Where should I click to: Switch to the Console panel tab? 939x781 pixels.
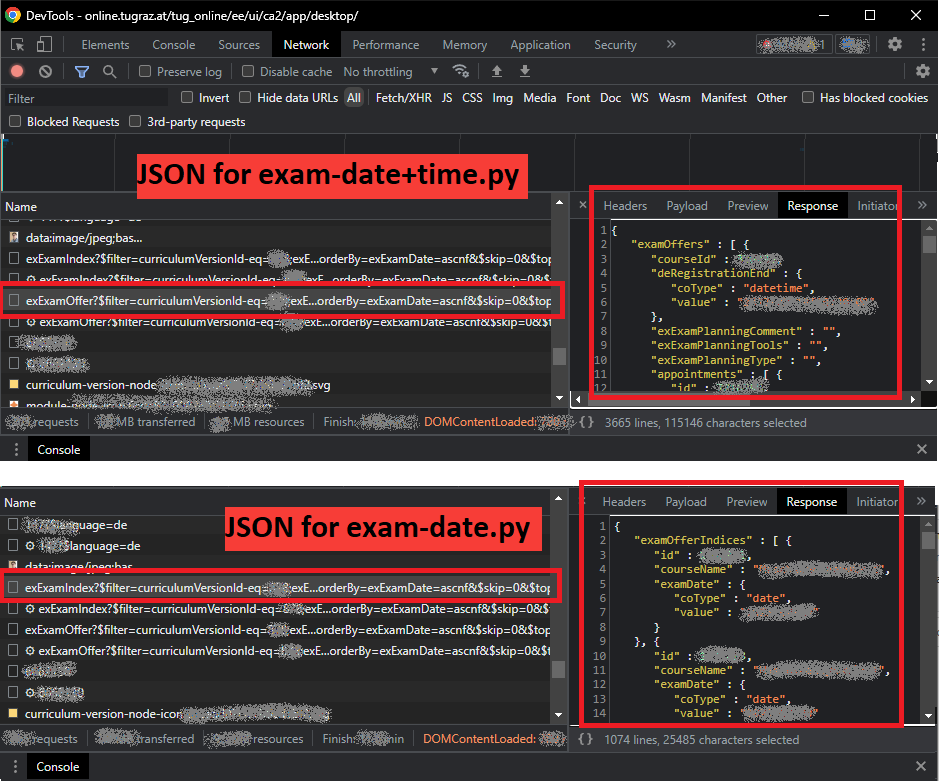173,44
